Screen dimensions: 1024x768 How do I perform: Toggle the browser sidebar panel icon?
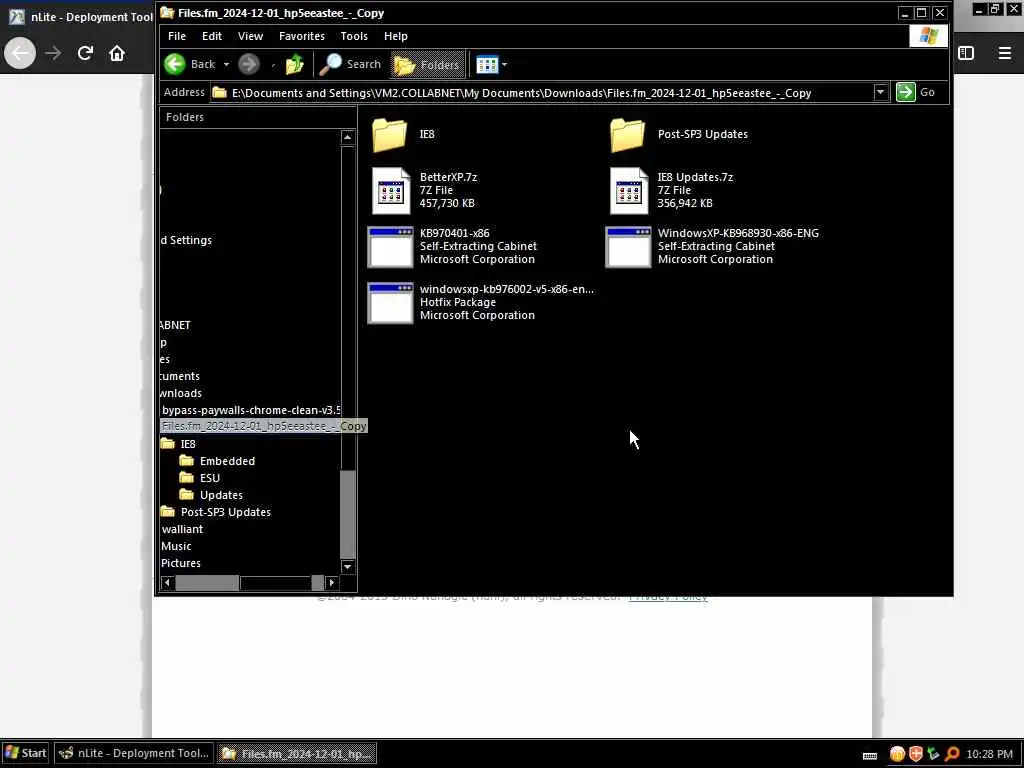966,53
